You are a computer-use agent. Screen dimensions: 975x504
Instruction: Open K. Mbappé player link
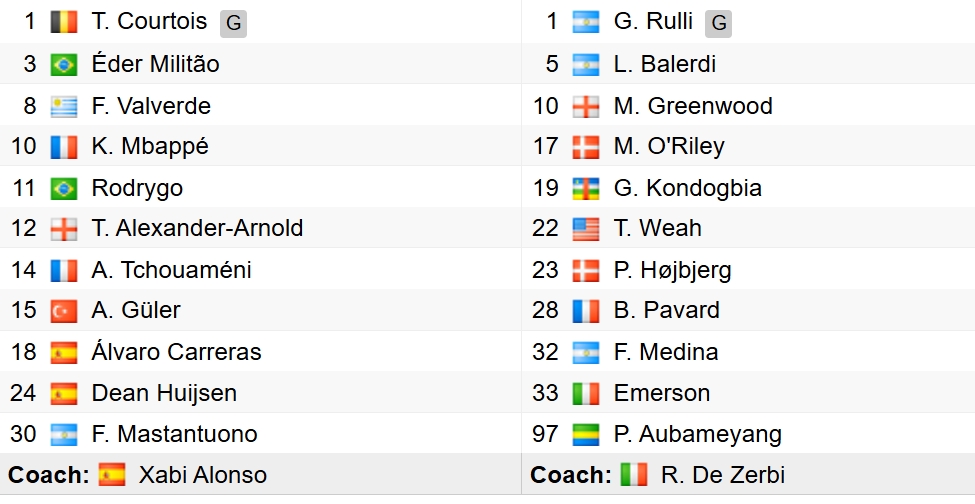point(150,147)
